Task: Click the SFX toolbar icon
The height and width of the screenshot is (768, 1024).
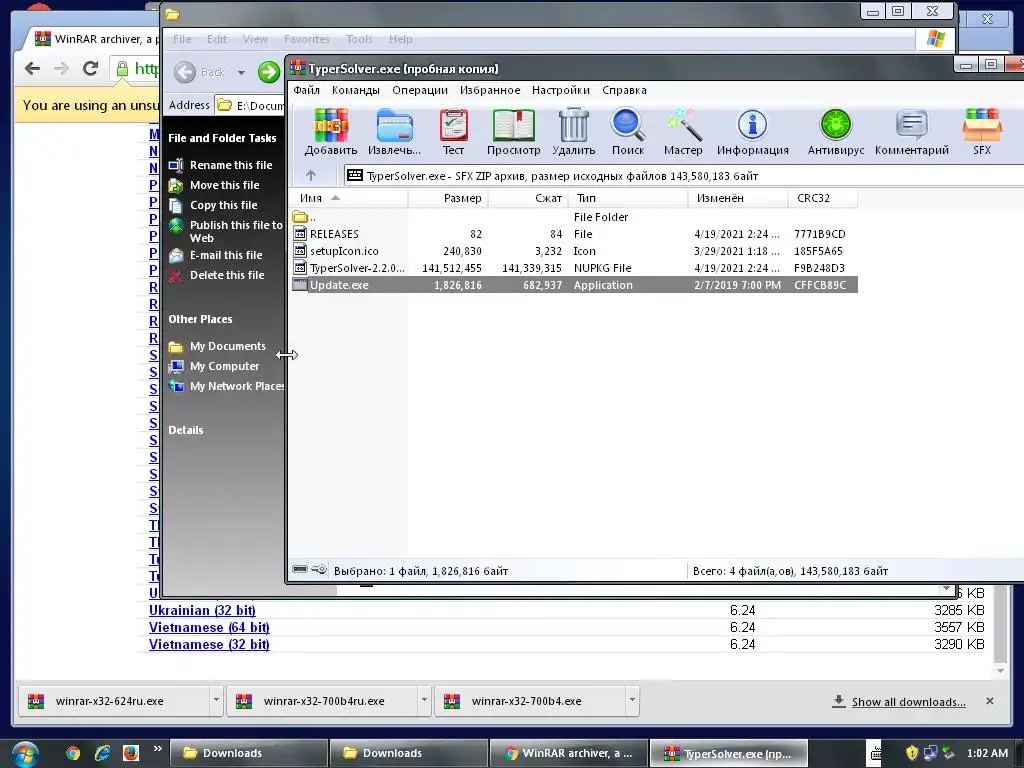Action: pyautogui.click(x=982, y=133)
